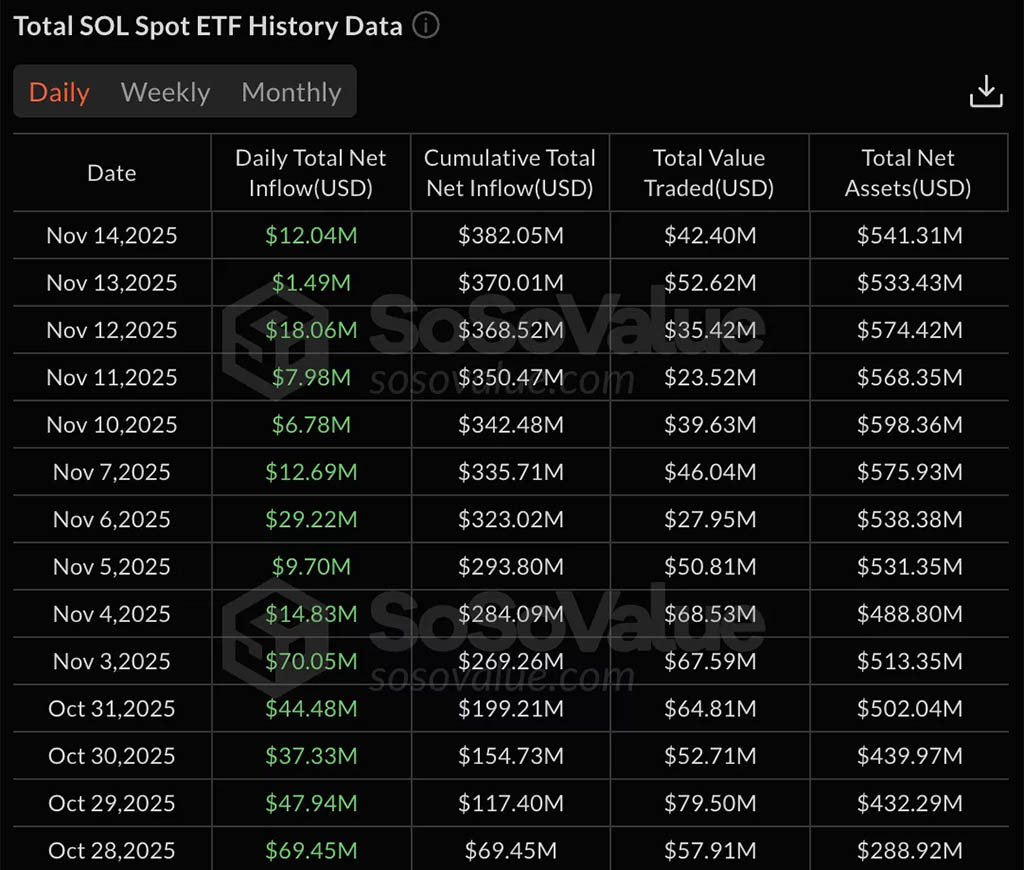Click the Total Value Traded header
Viewport: 1024px width, 870px height.
coord(709,173)
